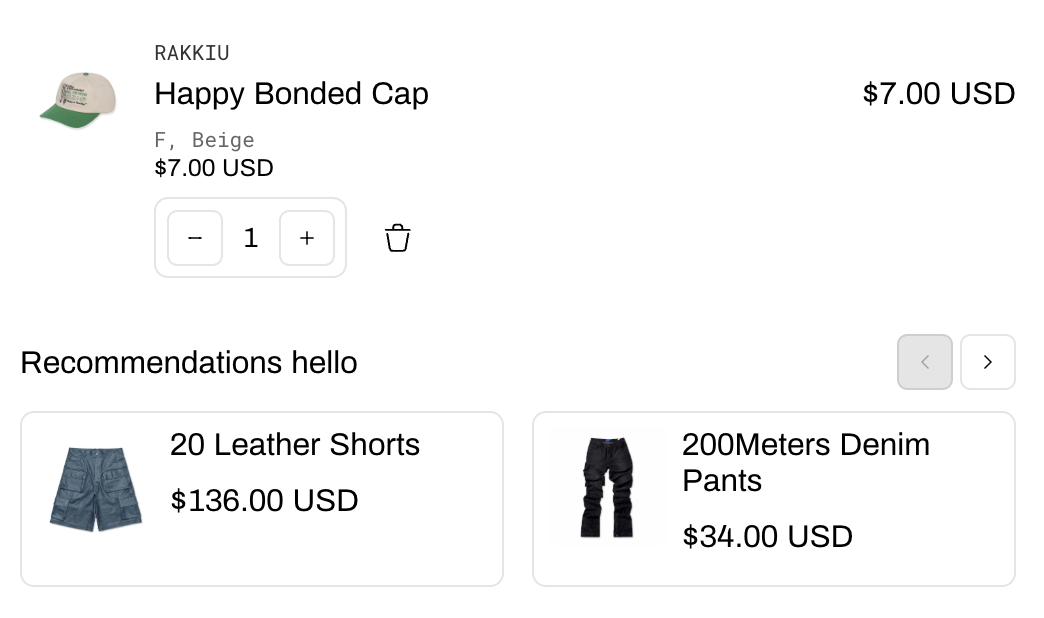Remove the cap with the trash icon
Image resolution: width=1044 pixels, height=618 pixels.
[x=398, y=238]
